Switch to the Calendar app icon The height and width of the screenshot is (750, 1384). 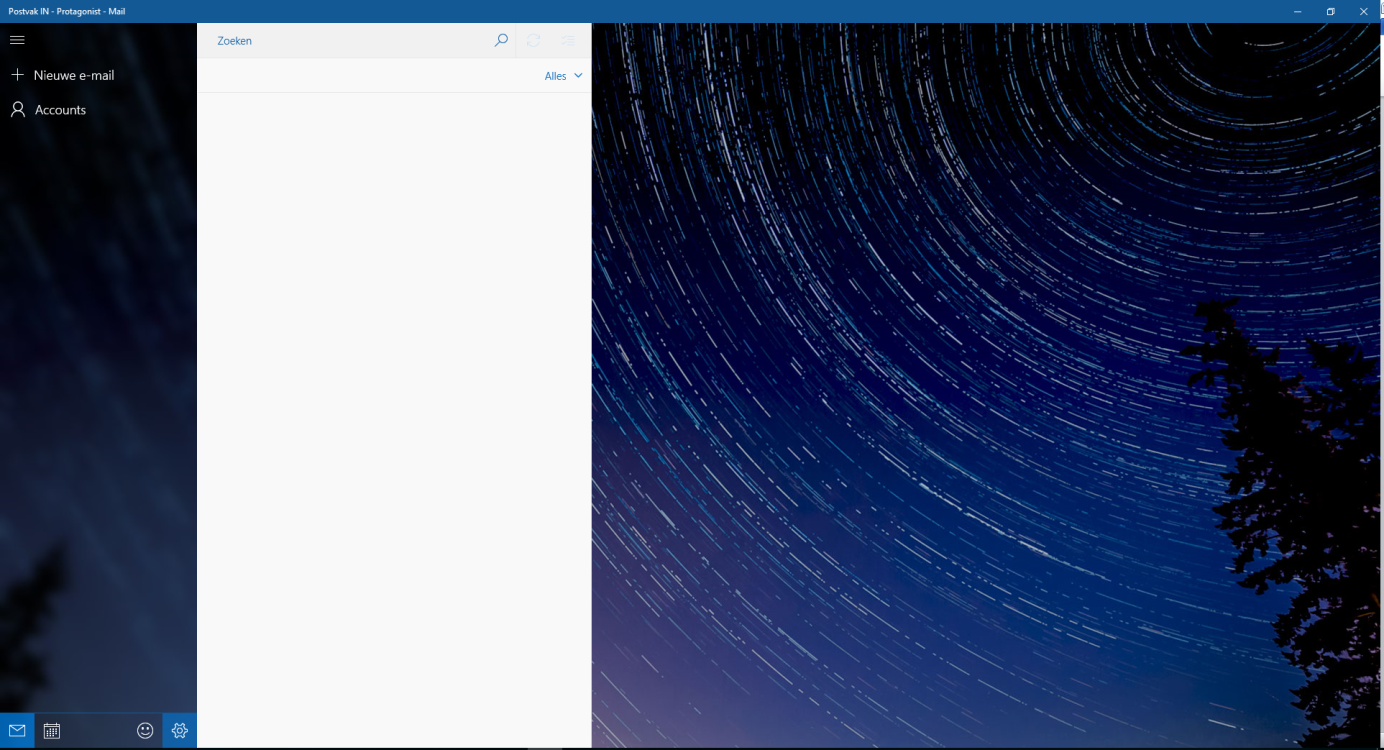[x=52, y=731]
